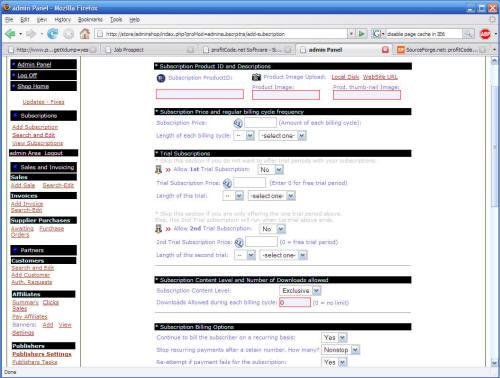Click the browser URL address field
The width and height of the screenshot is (500, 378).
pos(222,34)
